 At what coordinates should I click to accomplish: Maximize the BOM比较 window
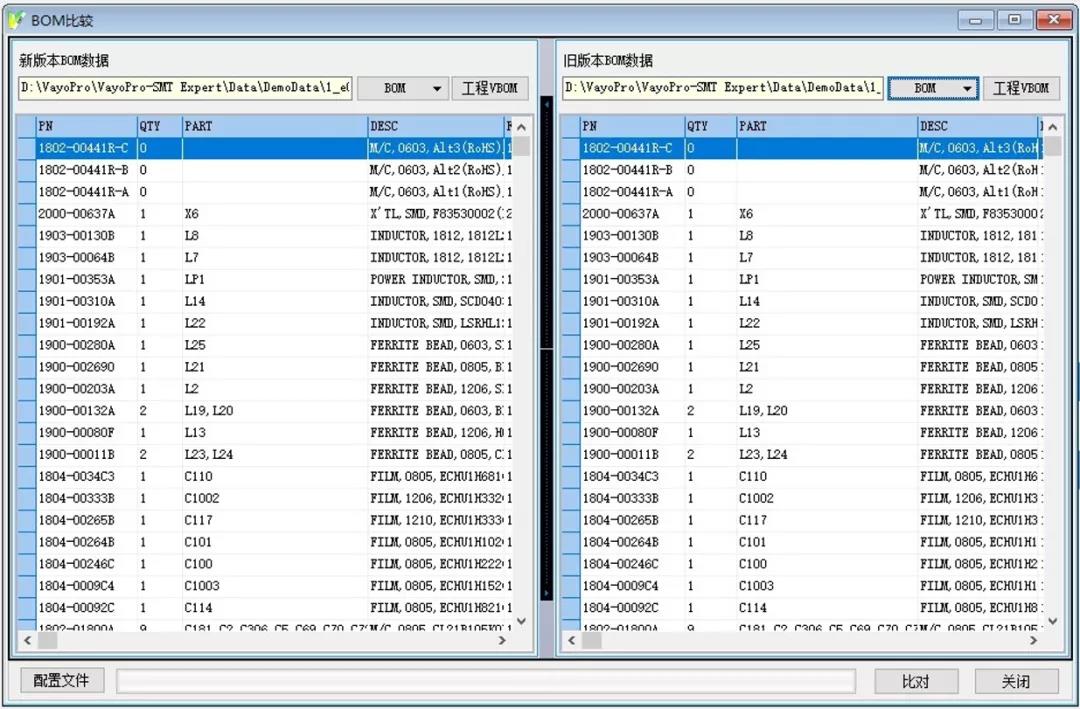pyautogui.click(x=1014, y=19)
